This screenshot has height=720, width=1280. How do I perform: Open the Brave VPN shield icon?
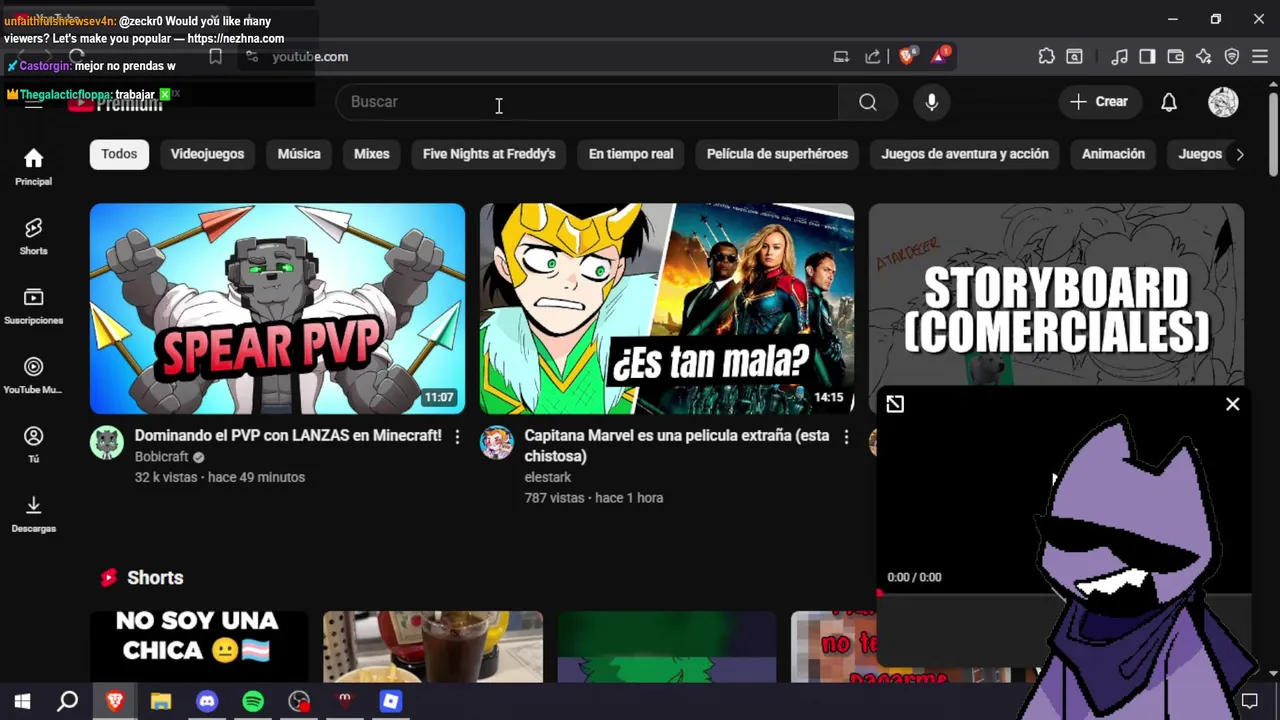[1232, 57]
